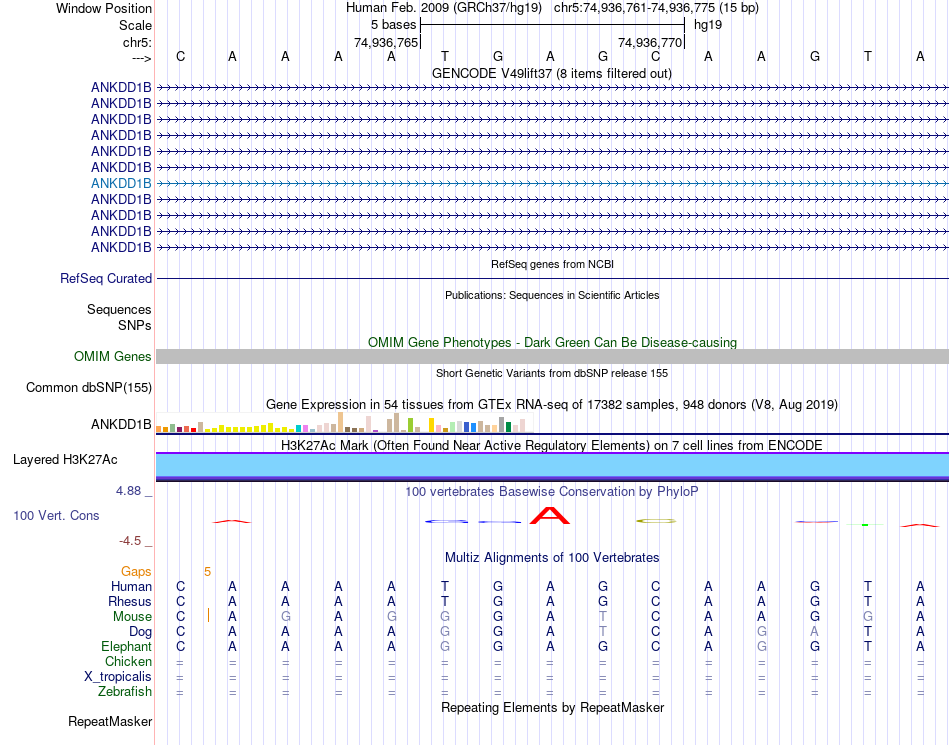Click the RefSeq Curated gene line
950x745 pixels.
tap(552, 279)
